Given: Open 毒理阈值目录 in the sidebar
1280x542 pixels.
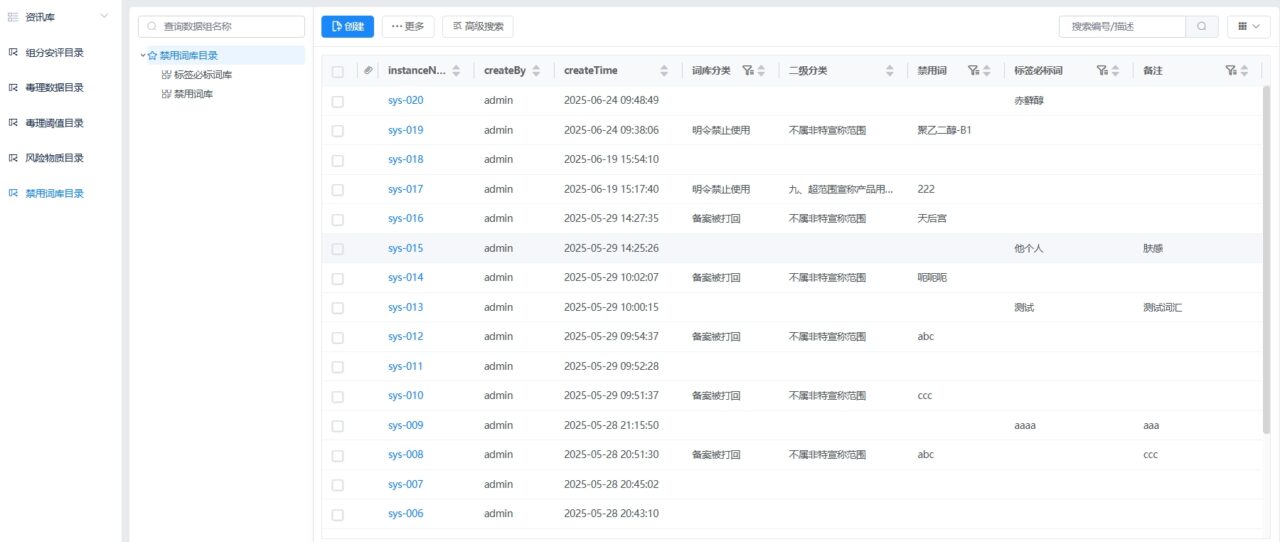Looking at the screenshot, I should 54,123.
